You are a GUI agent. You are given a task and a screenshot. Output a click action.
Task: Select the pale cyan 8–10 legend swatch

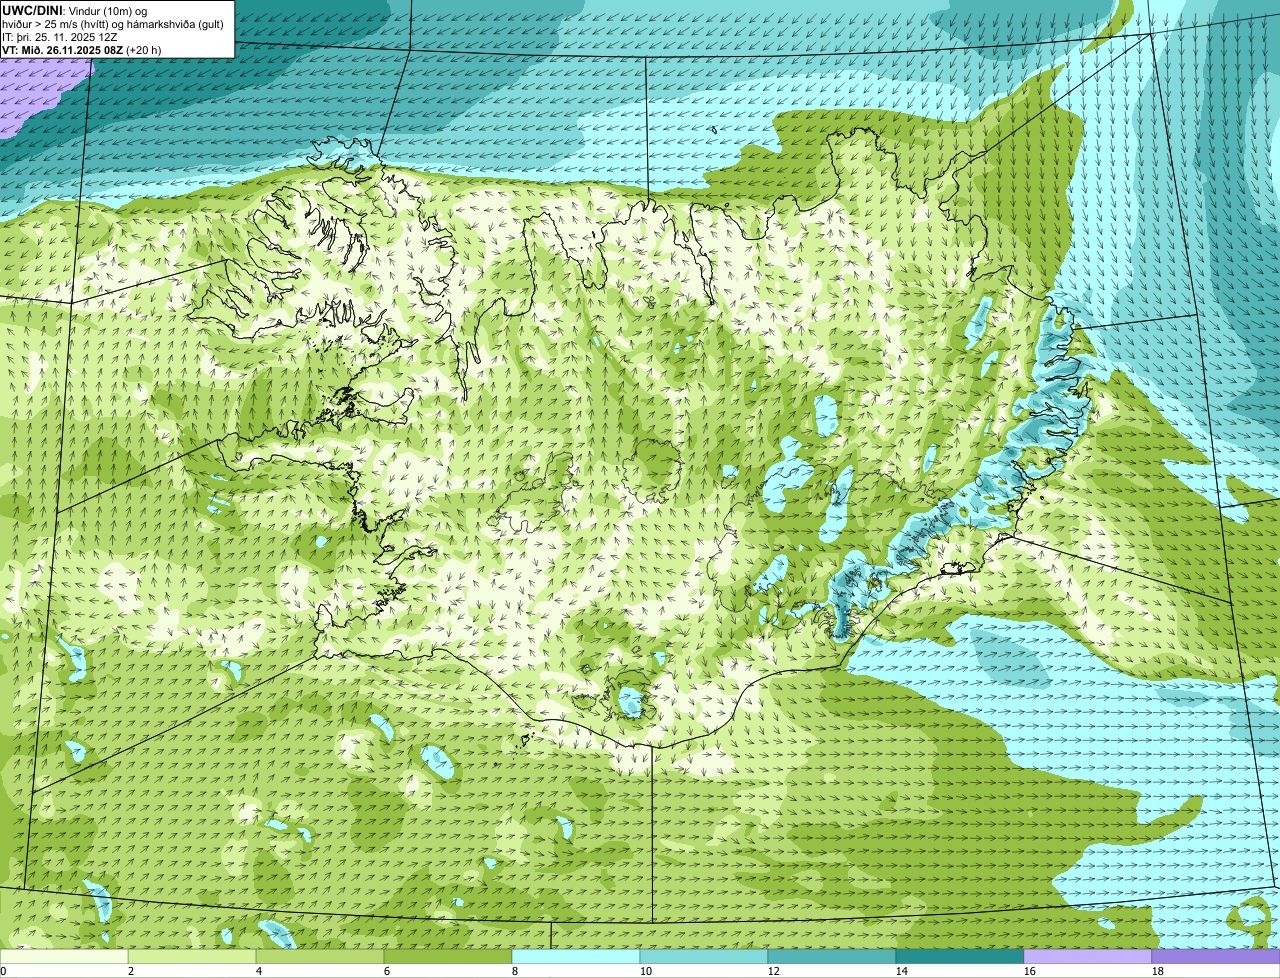(576, 956)
